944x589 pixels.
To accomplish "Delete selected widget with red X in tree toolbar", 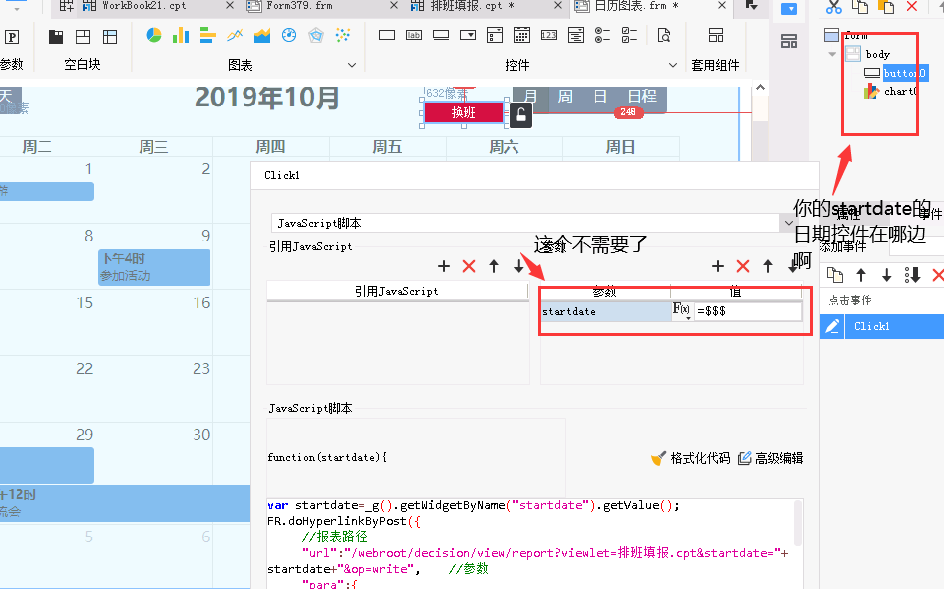I will (x=912, y=7).
